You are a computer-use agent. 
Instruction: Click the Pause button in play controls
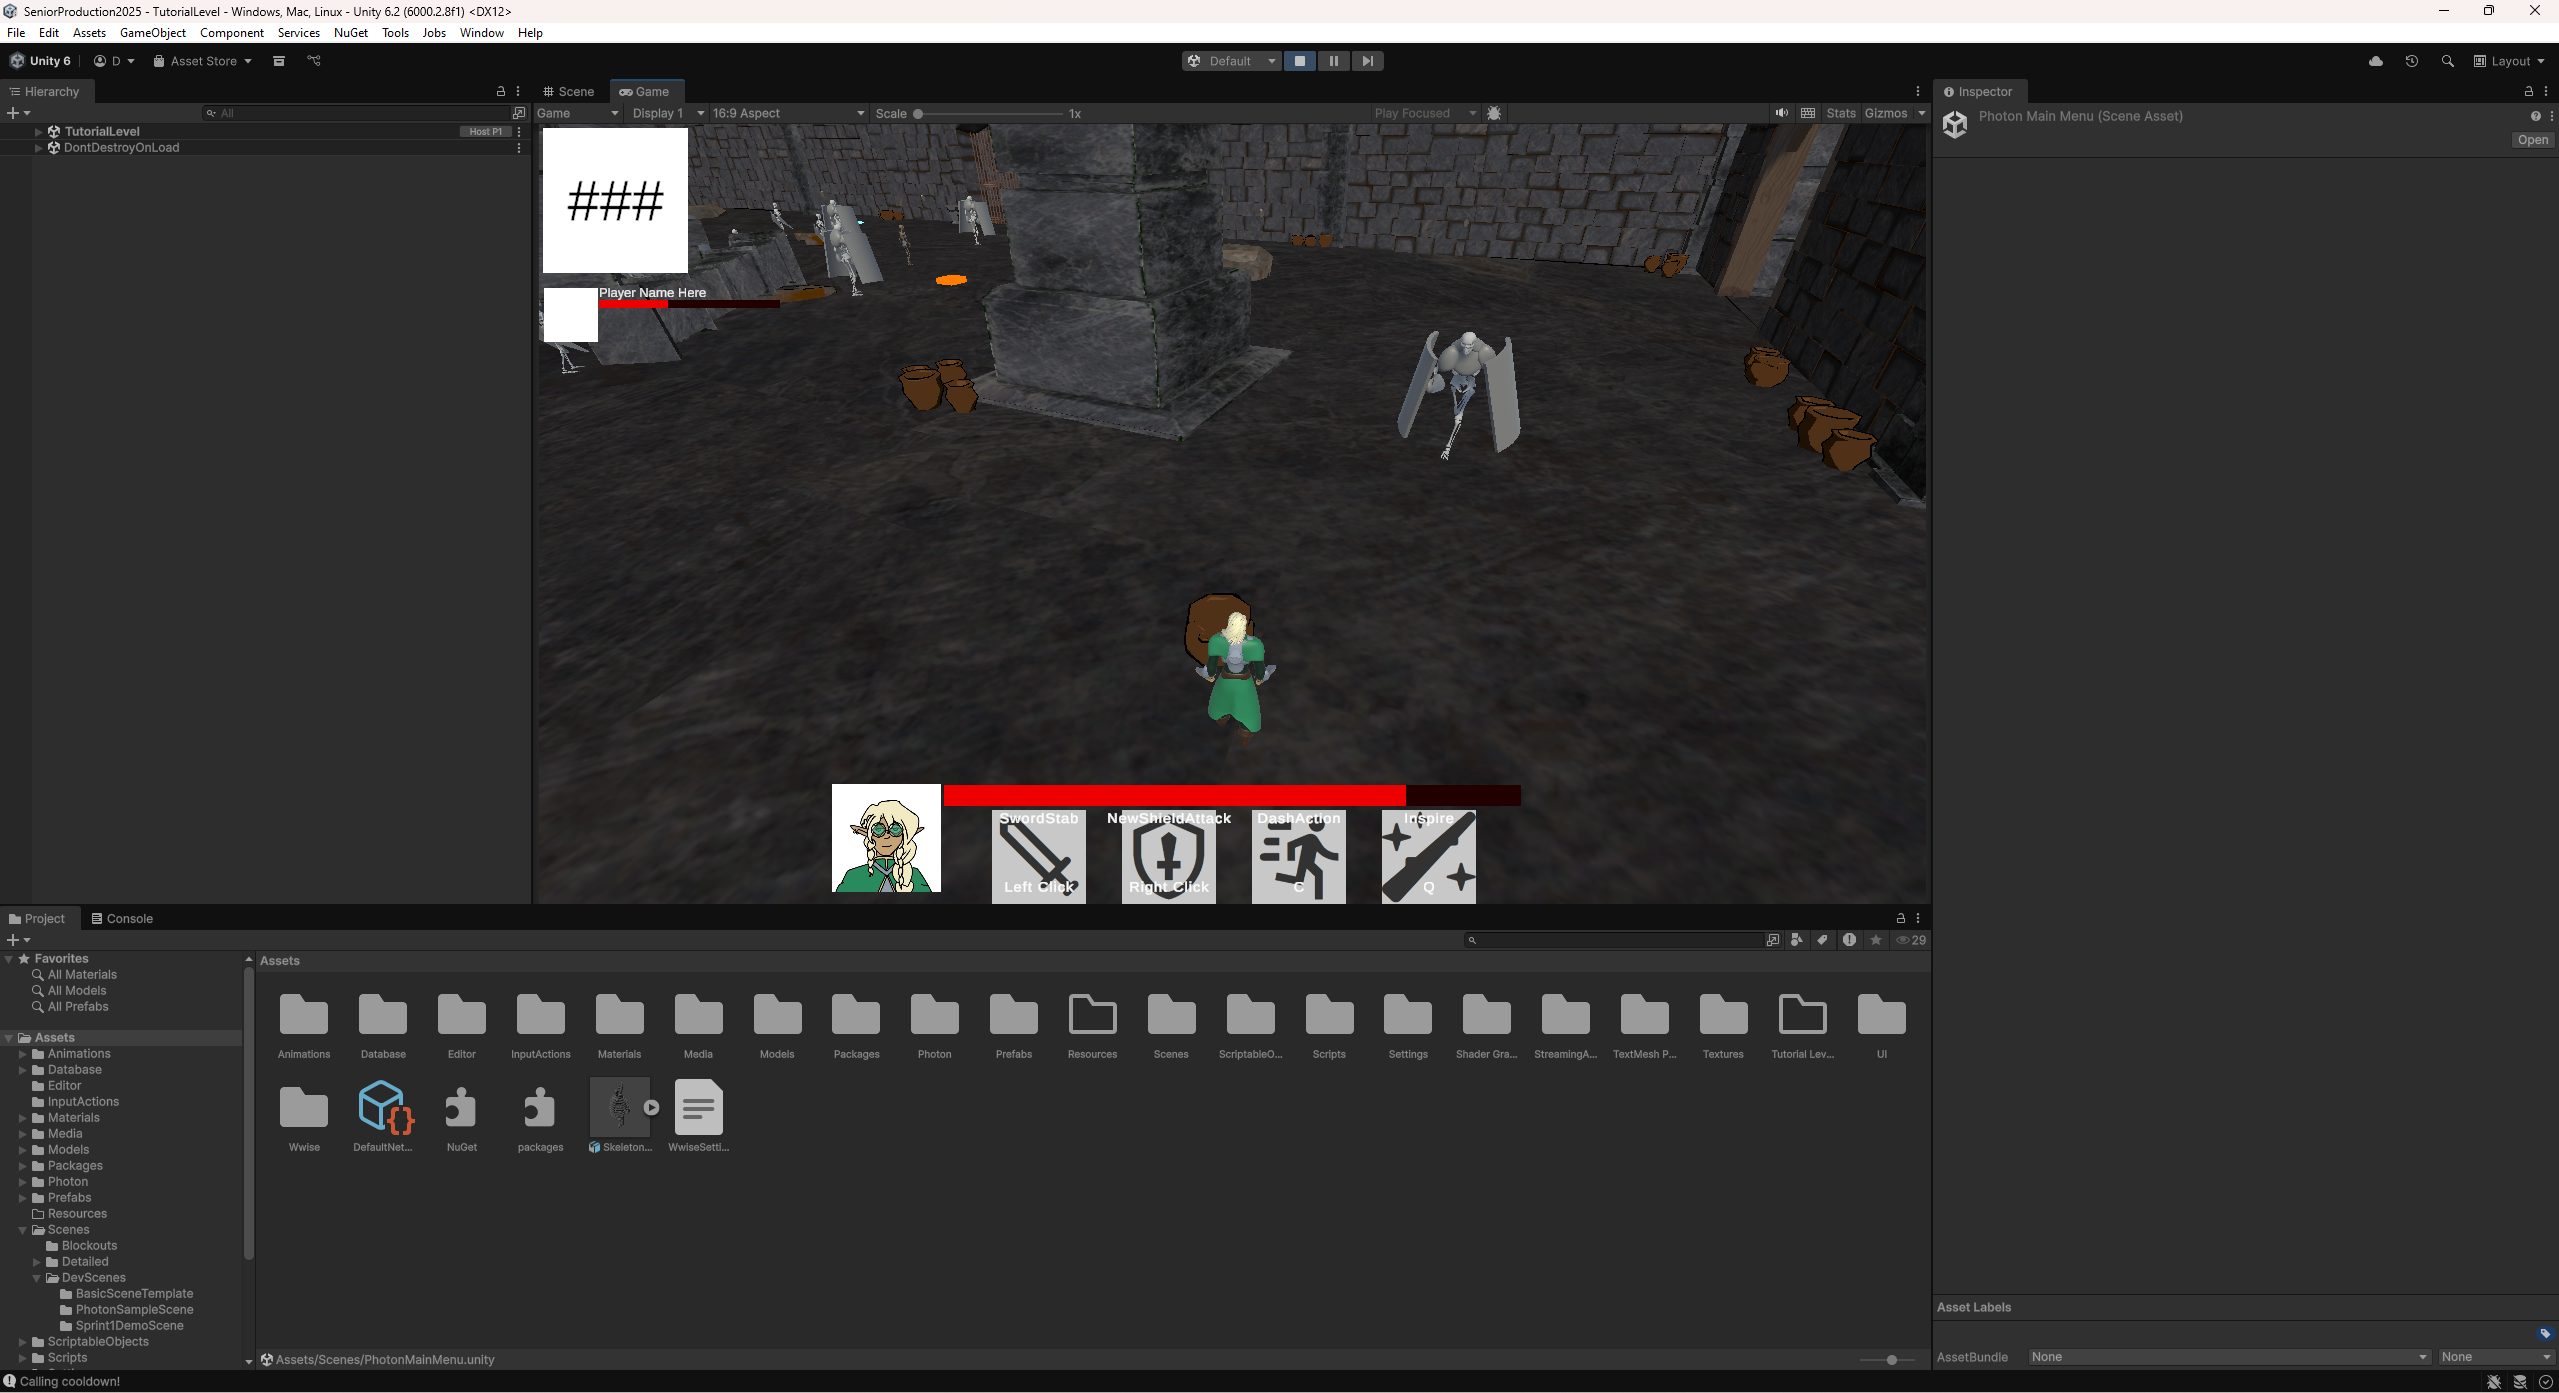pos(1333,61)
